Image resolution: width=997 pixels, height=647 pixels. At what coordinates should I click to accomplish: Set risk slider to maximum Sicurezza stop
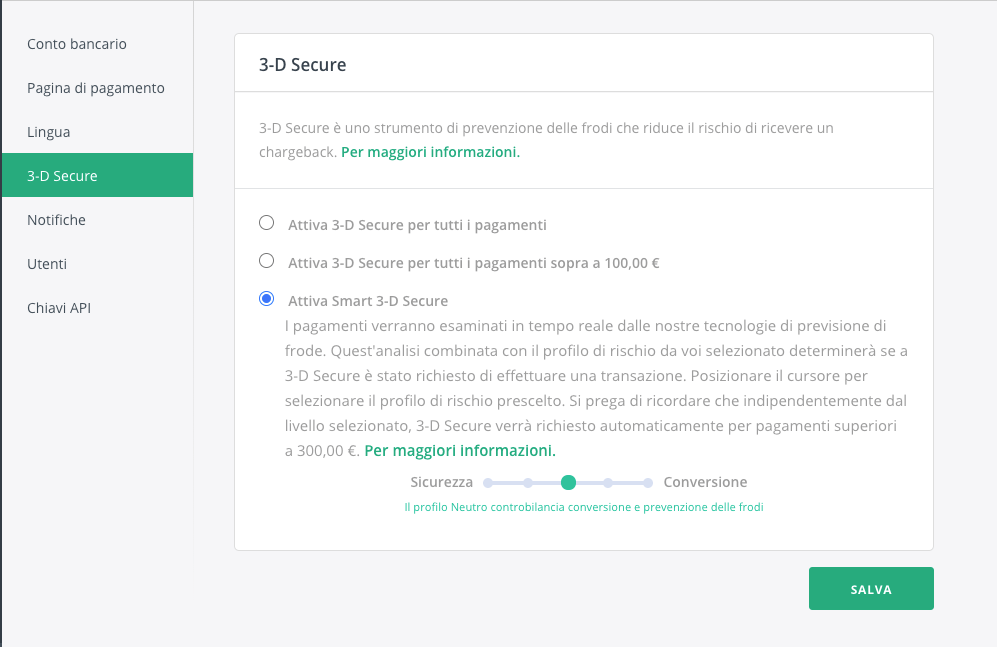488,482
